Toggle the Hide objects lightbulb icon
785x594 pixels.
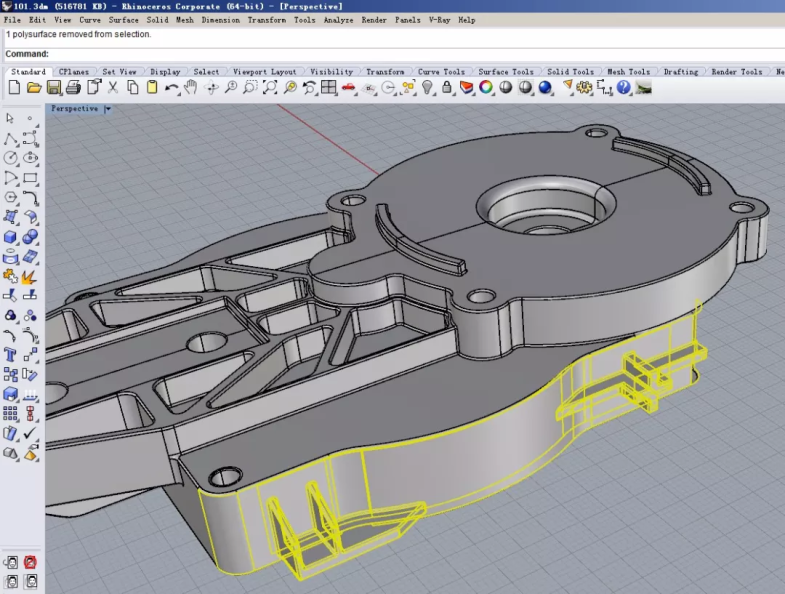point(428,88)
